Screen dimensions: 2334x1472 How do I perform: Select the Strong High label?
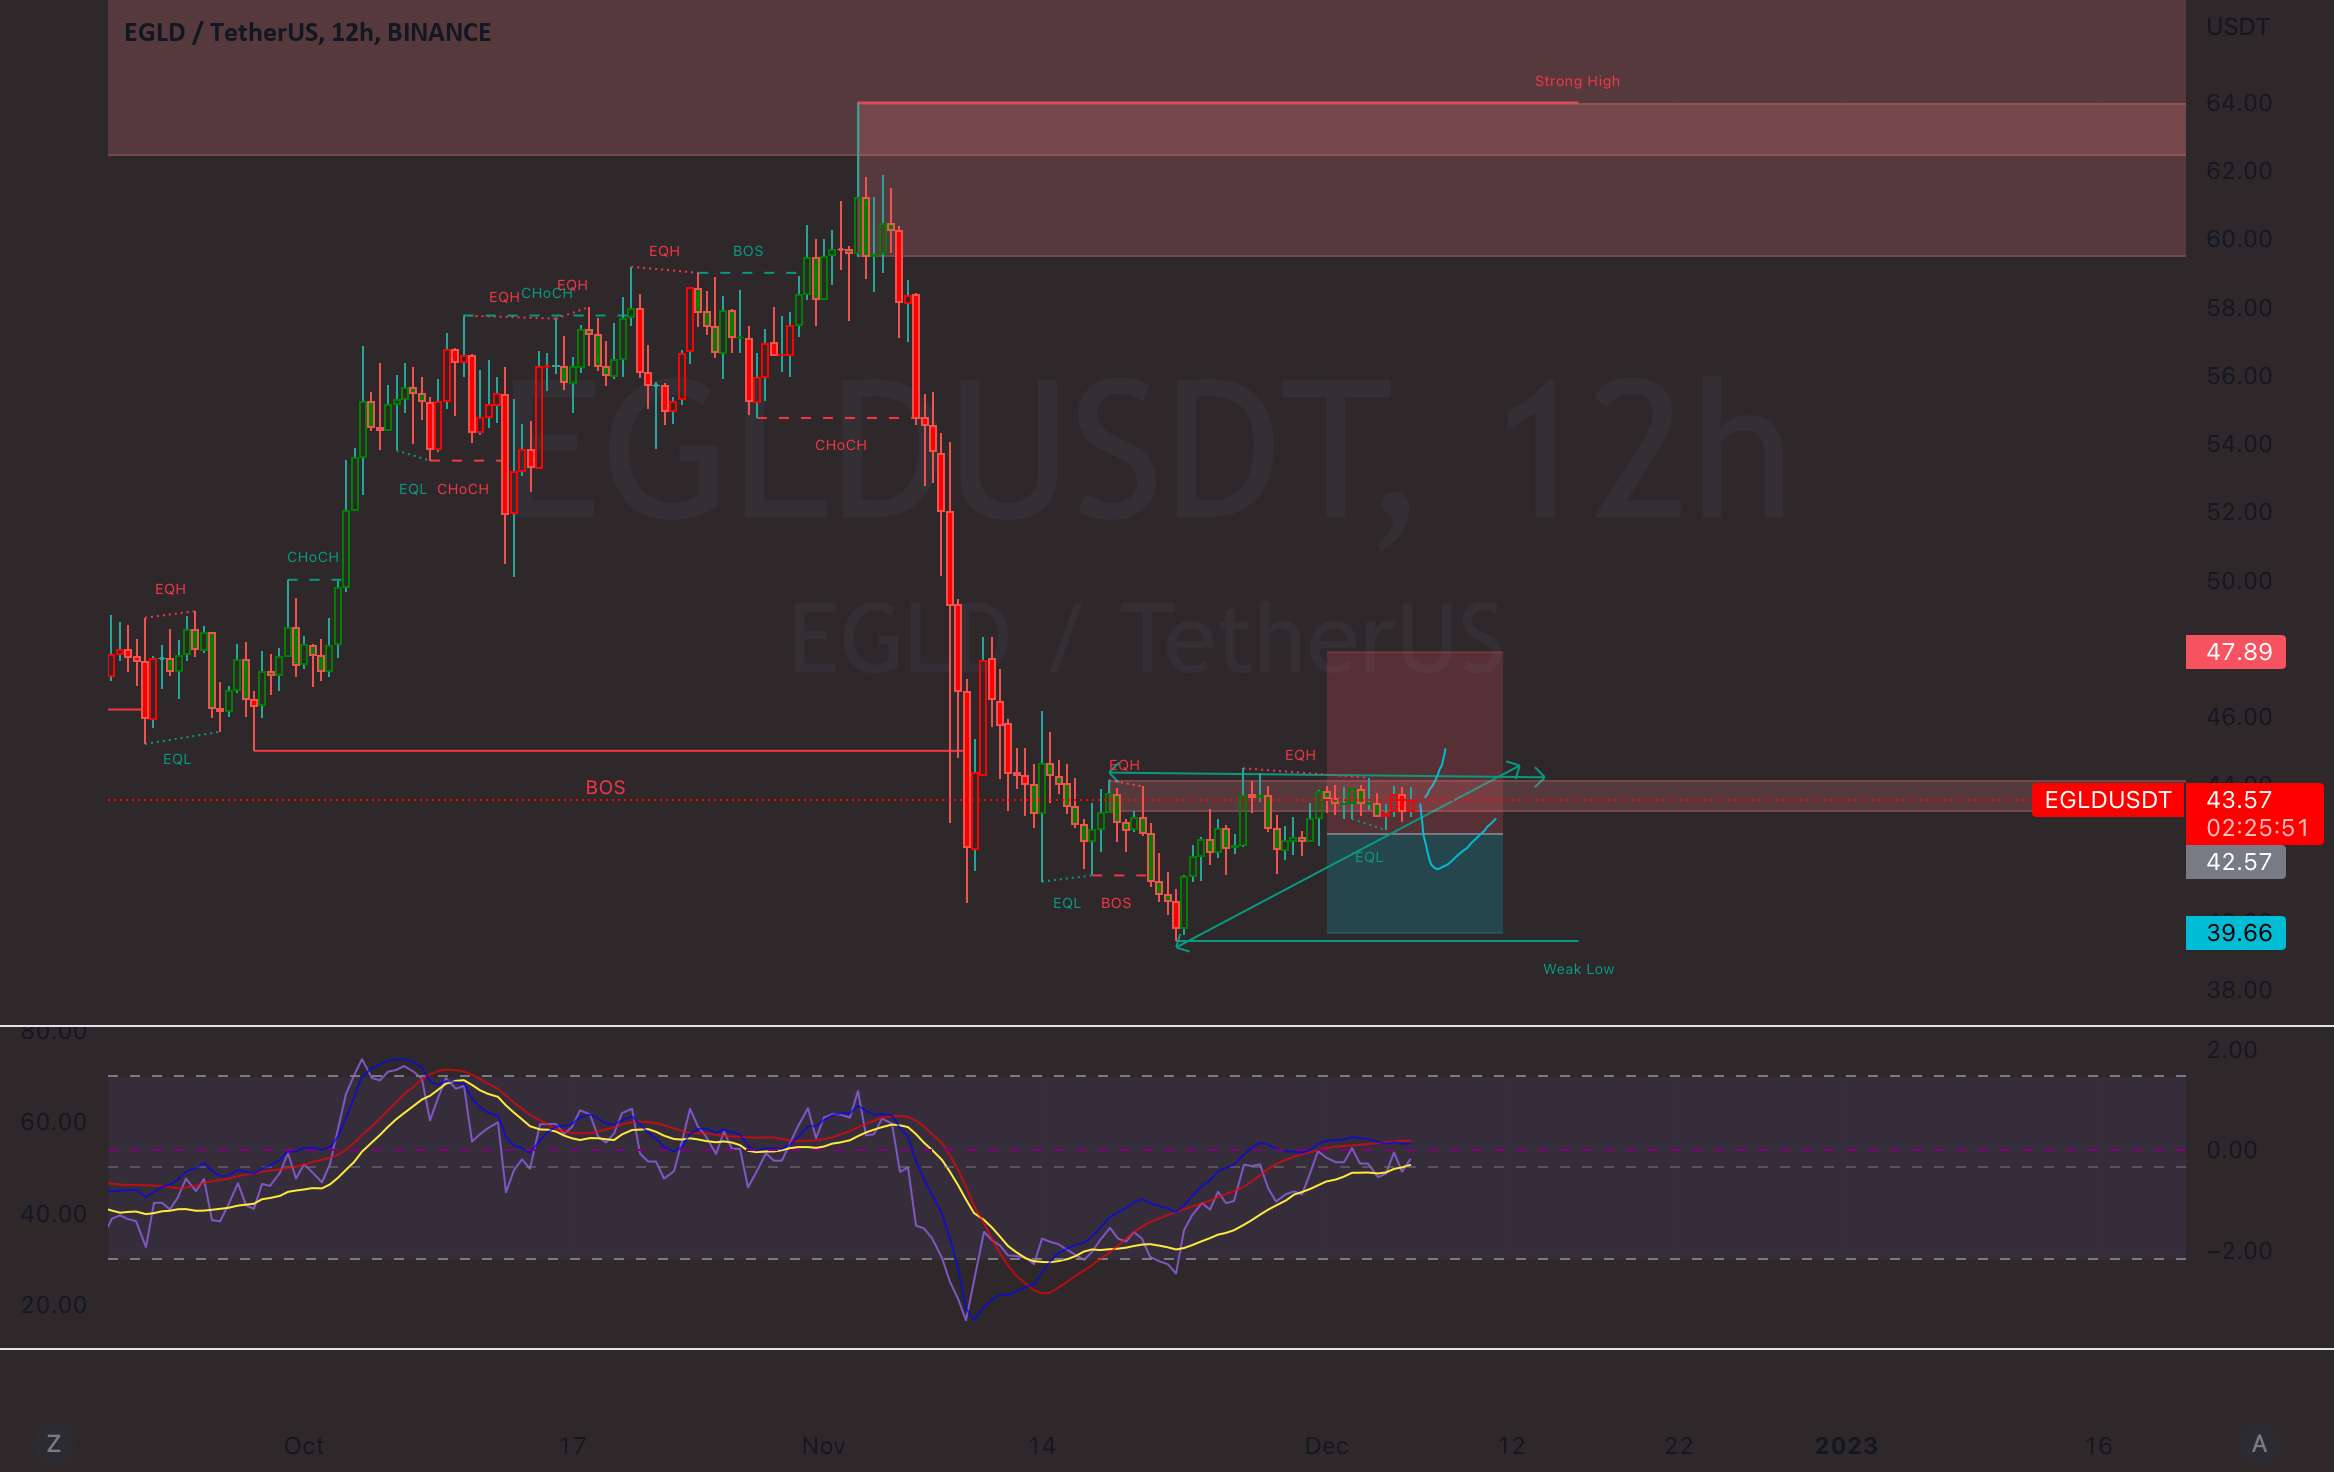[1577, 81]
